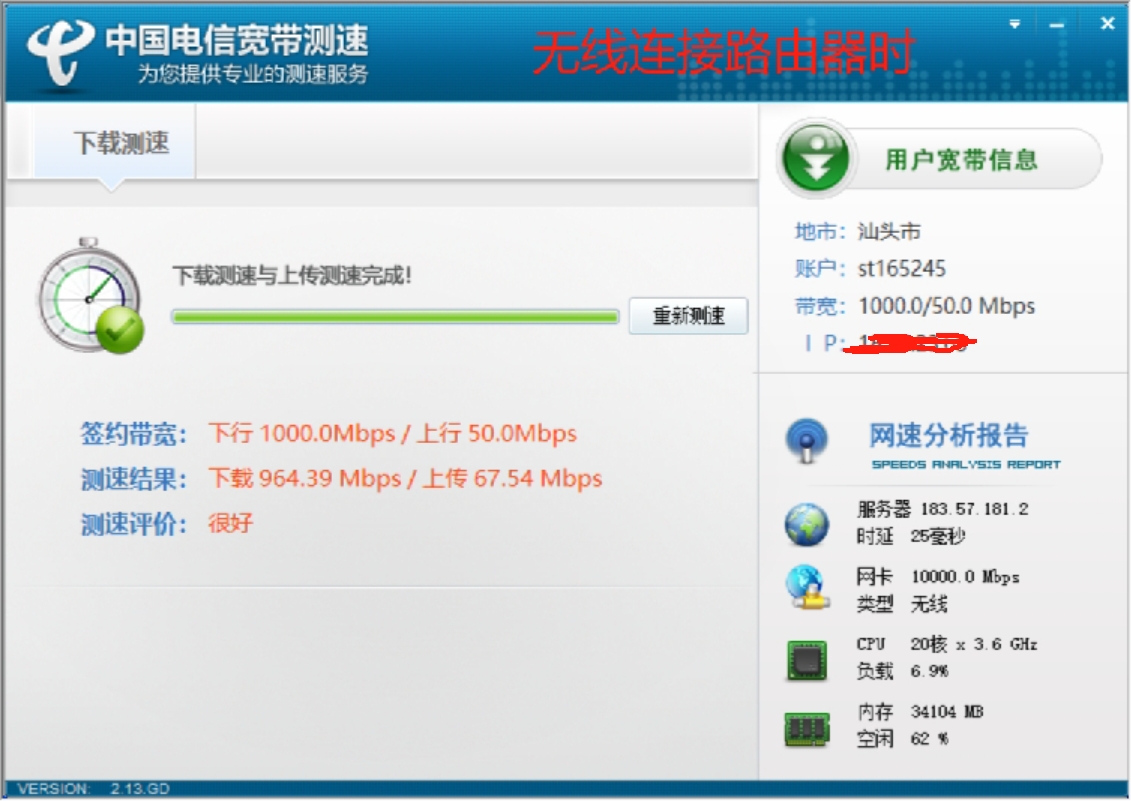Select latency value 25毫秒
The image size is (1131, 801).
coord(938,535)
